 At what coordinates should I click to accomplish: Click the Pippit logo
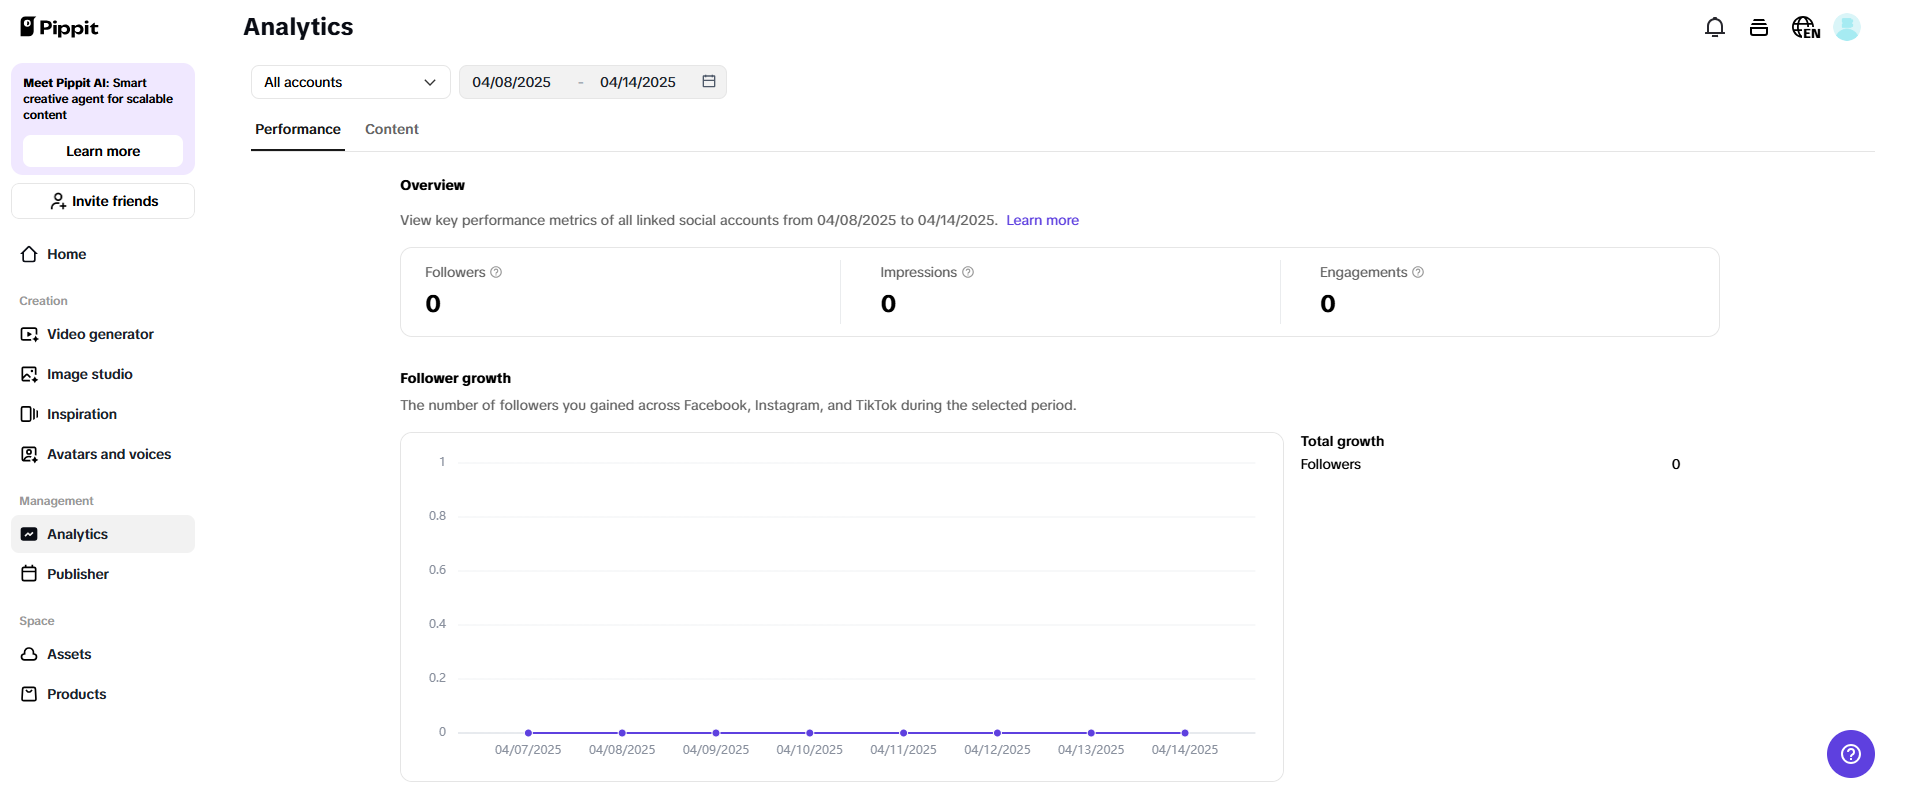(59, 27)
